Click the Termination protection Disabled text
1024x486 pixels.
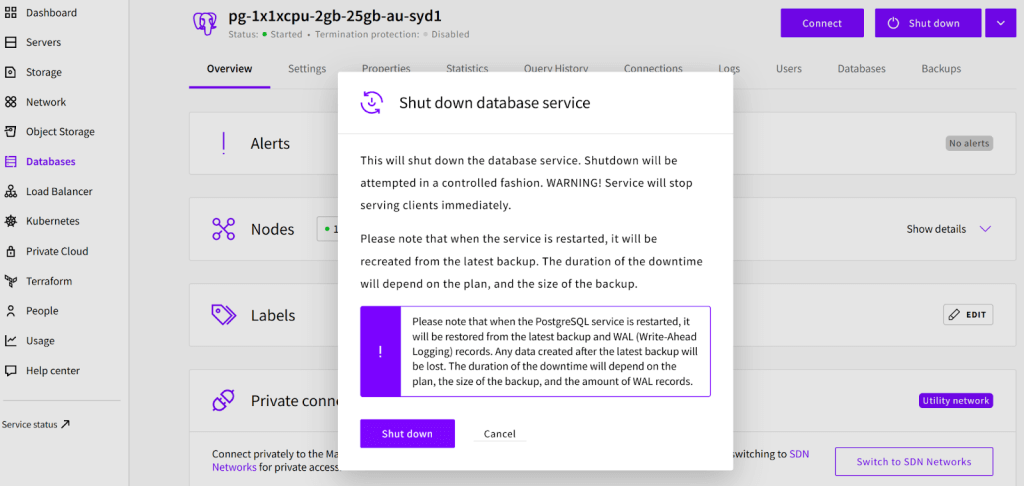(x=449, y=34)
